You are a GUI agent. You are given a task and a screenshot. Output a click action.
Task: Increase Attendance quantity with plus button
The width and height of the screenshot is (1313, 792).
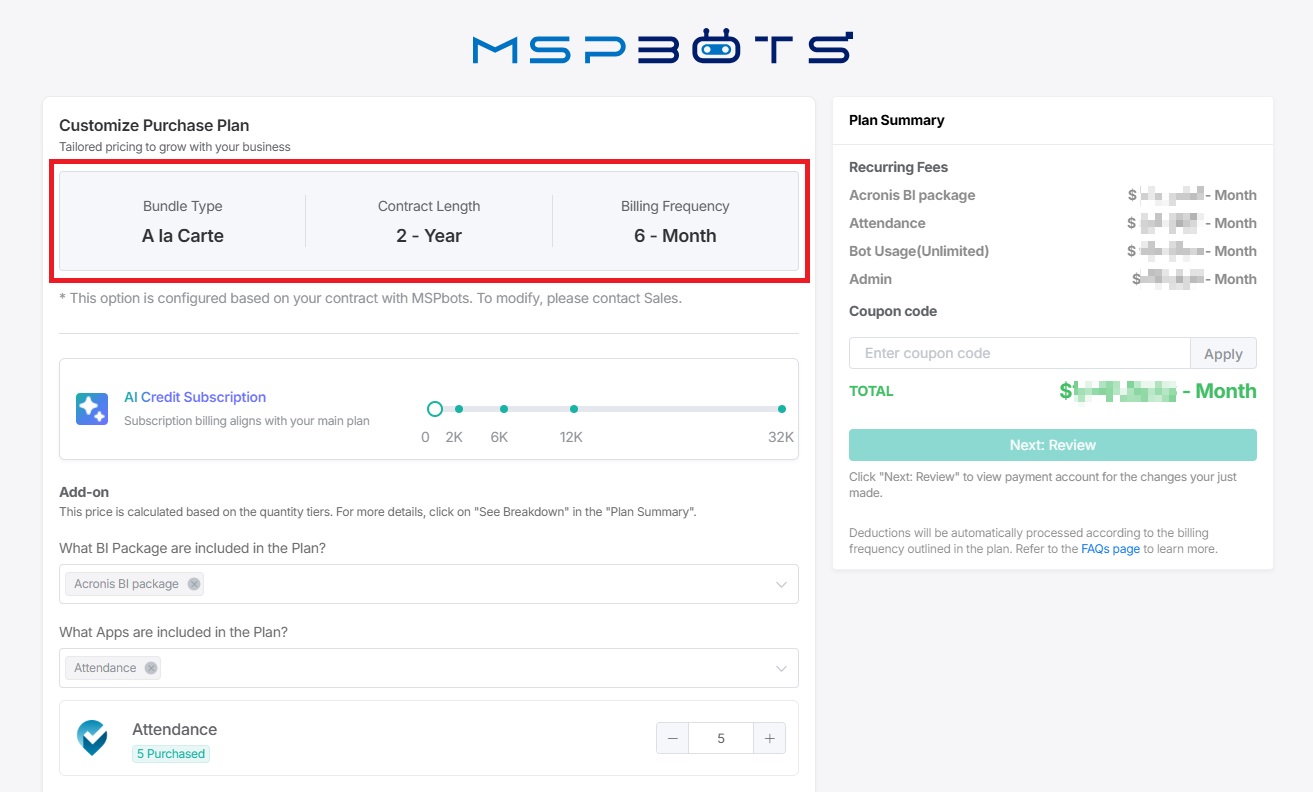click(x=769, y=739)
